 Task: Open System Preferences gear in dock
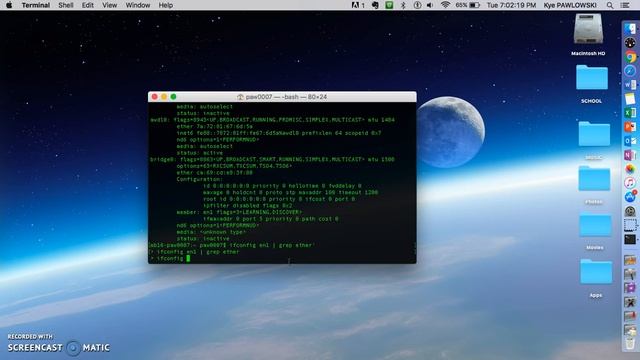[630, 211]
